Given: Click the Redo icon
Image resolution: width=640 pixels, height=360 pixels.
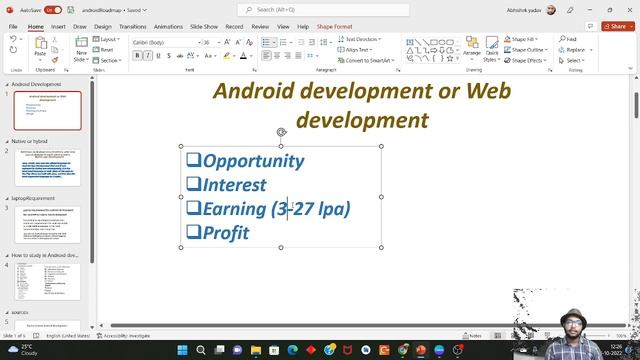Looking at the screenshot, I should tap(13, 50).
